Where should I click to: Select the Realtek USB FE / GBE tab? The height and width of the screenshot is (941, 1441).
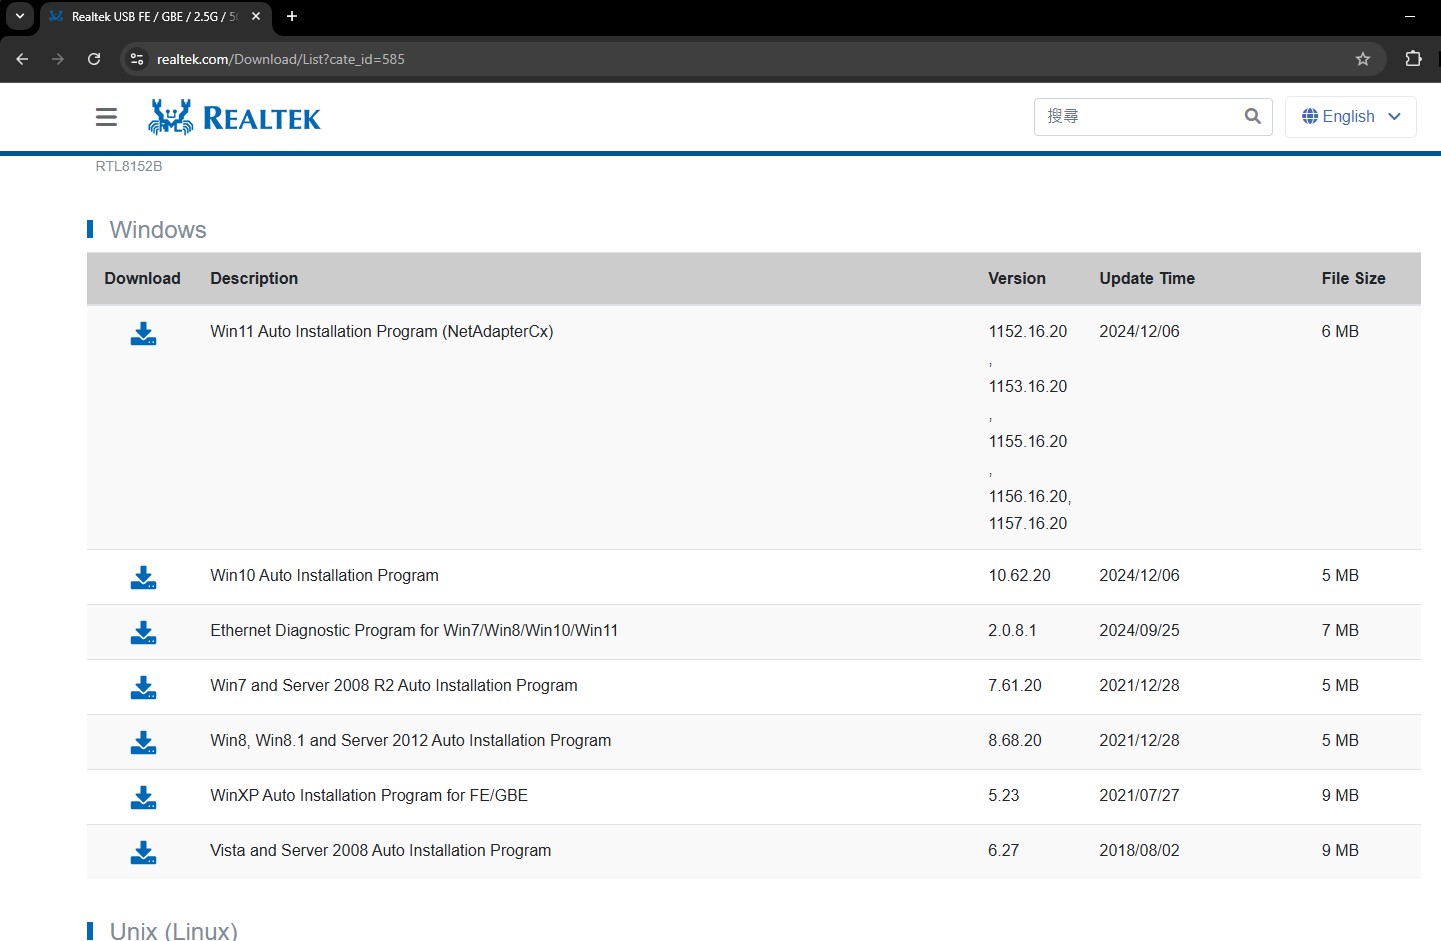150,16
